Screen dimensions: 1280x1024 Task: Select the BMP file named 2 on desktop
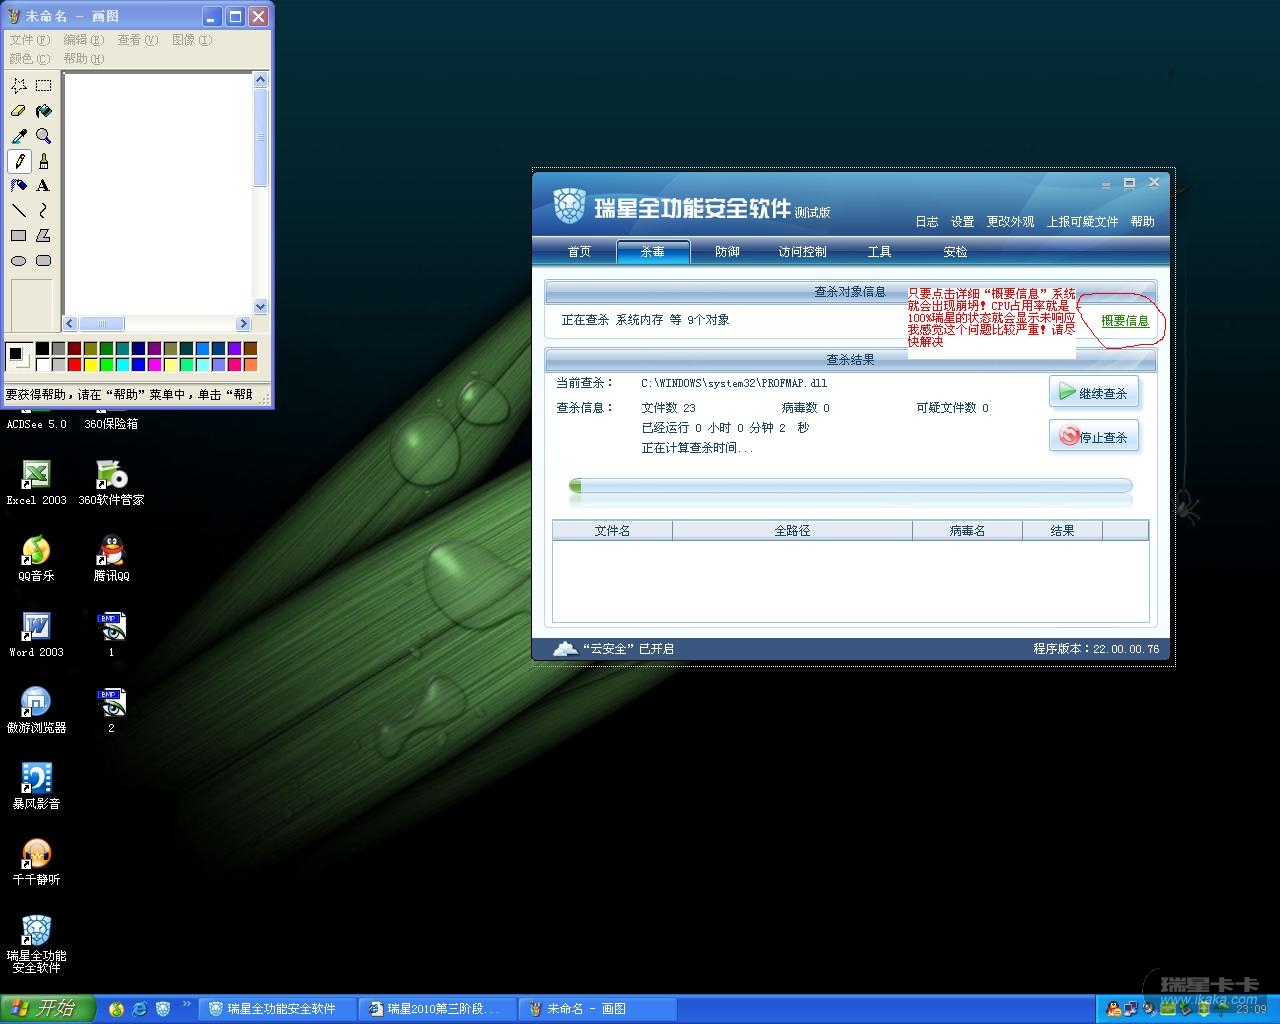(111, 711)
